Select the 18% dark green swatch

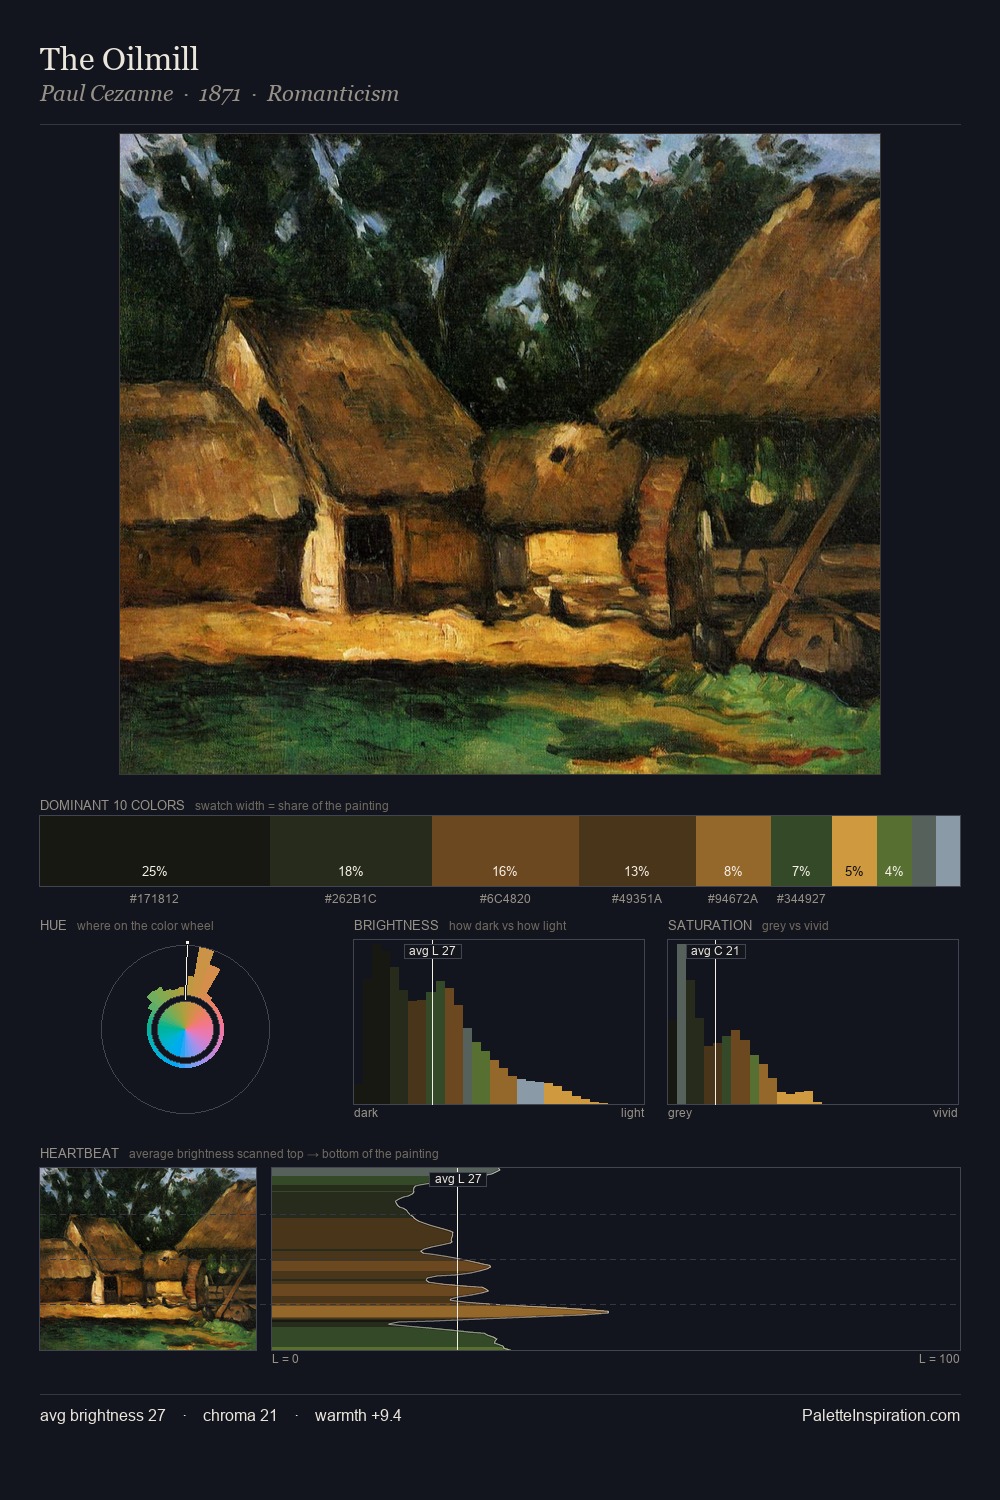point(351,851)
